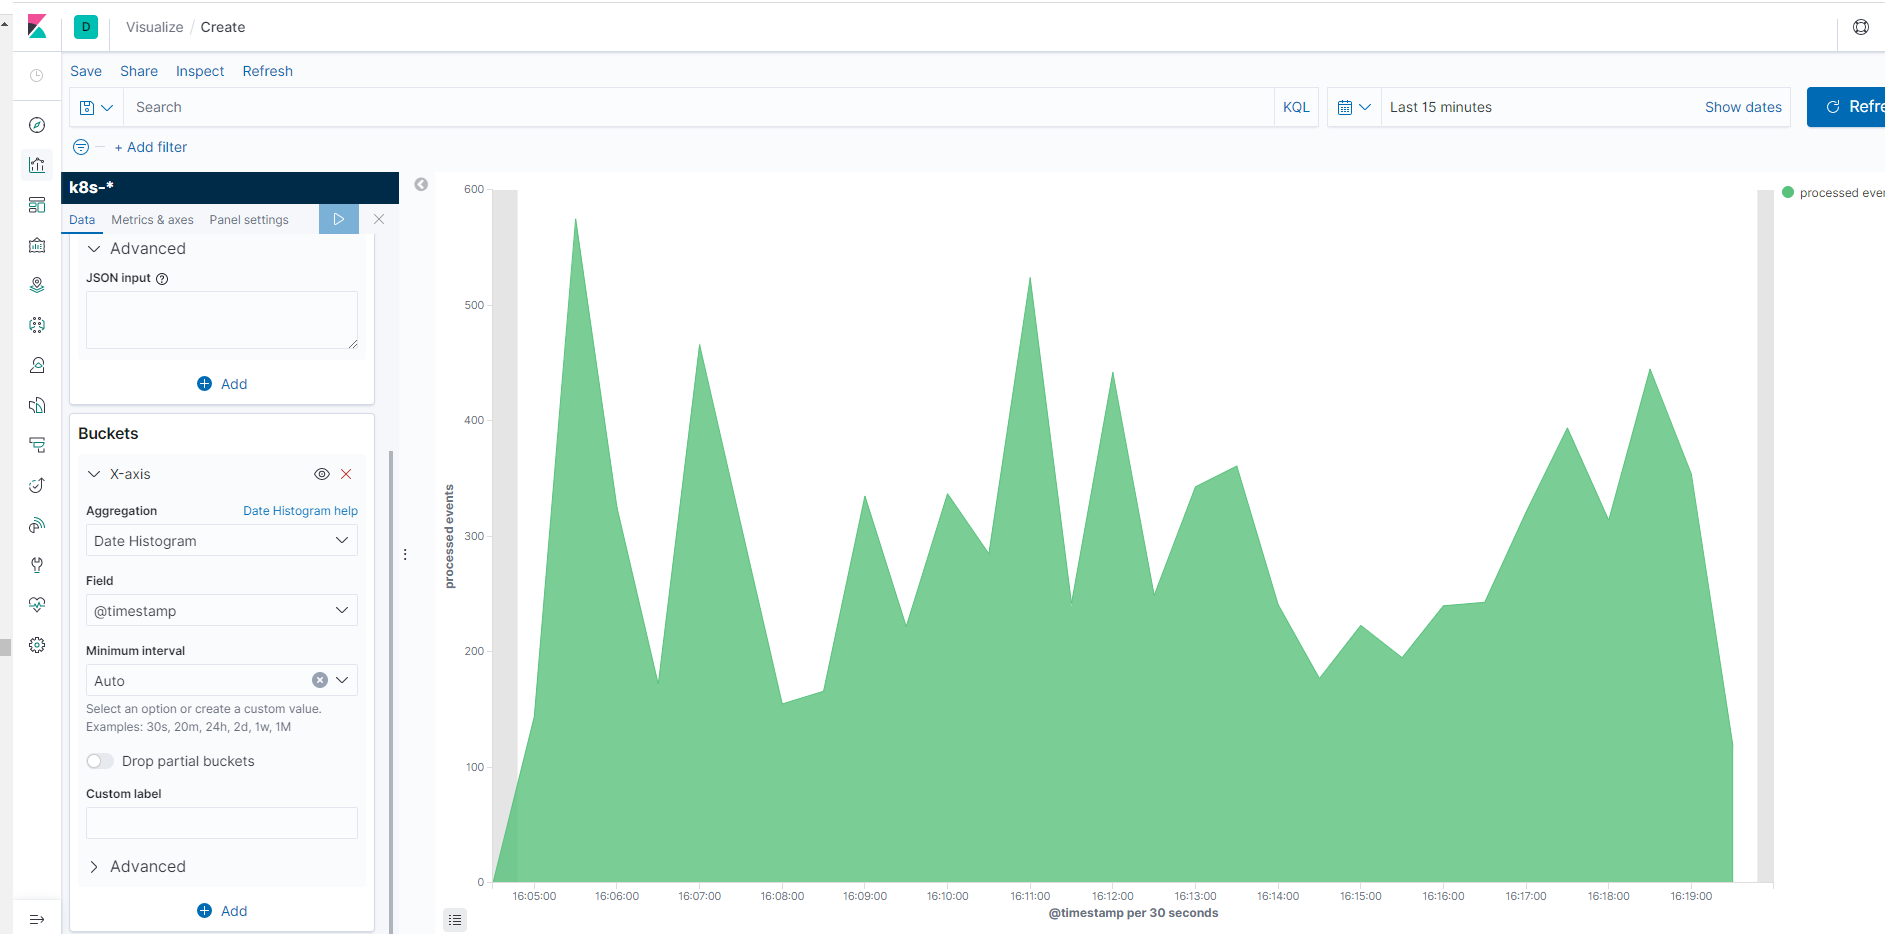Collapse the editor panel with the arrow icon
The image size is (1885, 934).
point(421,184)
